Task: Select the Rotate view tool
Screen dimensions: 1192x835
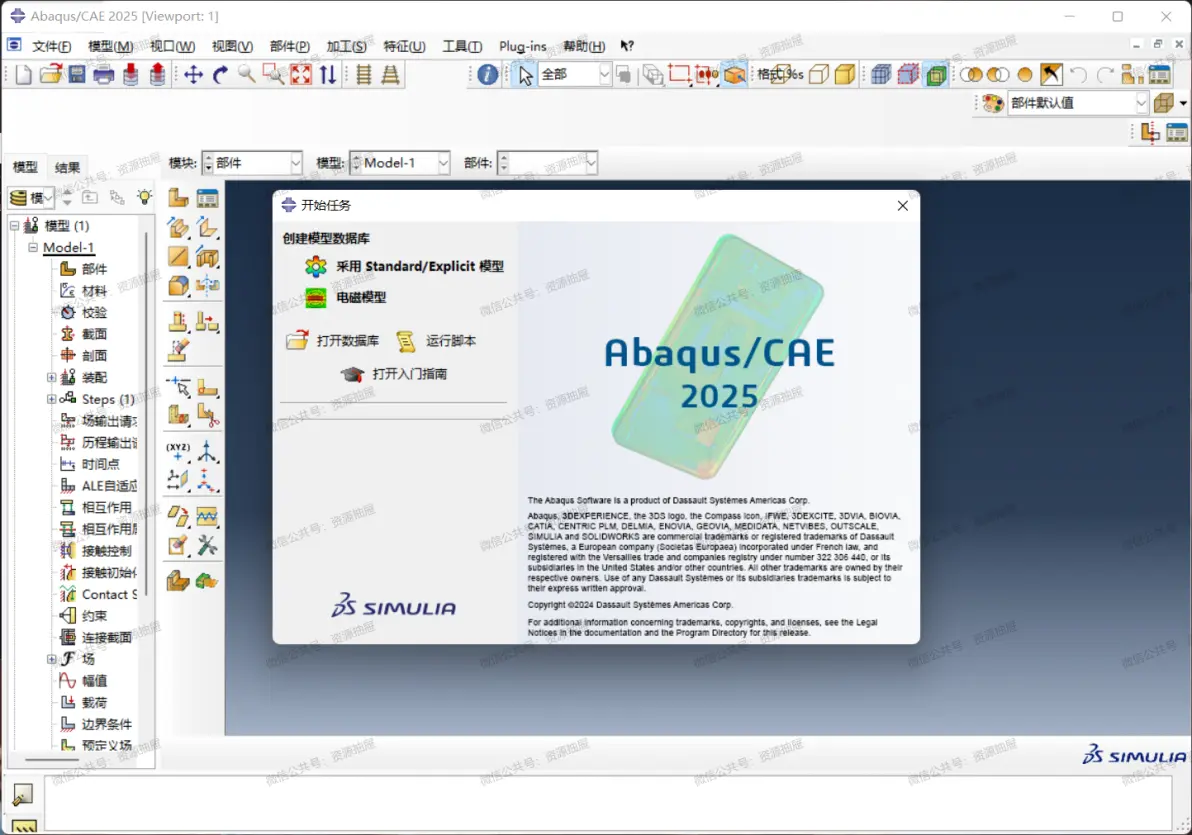Action: click(x=220, y=75)
